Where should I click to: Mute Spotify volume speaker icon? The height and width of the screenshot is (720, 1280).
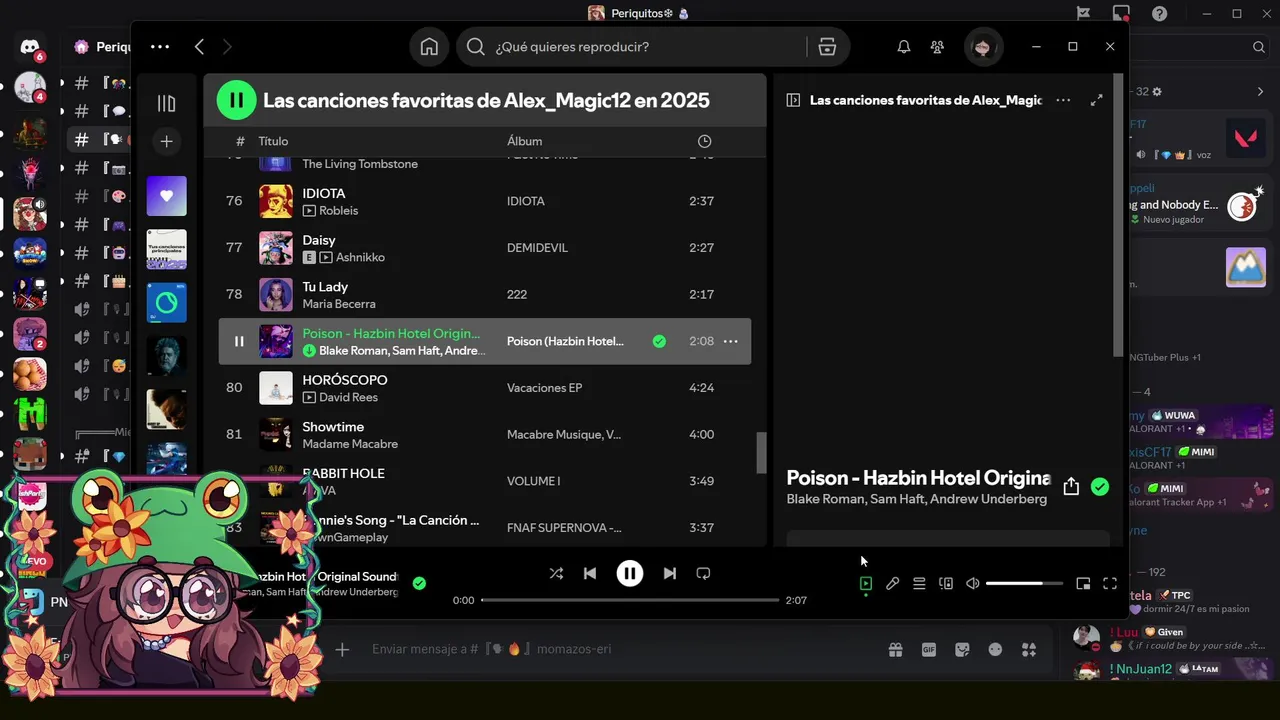[973, 583]
